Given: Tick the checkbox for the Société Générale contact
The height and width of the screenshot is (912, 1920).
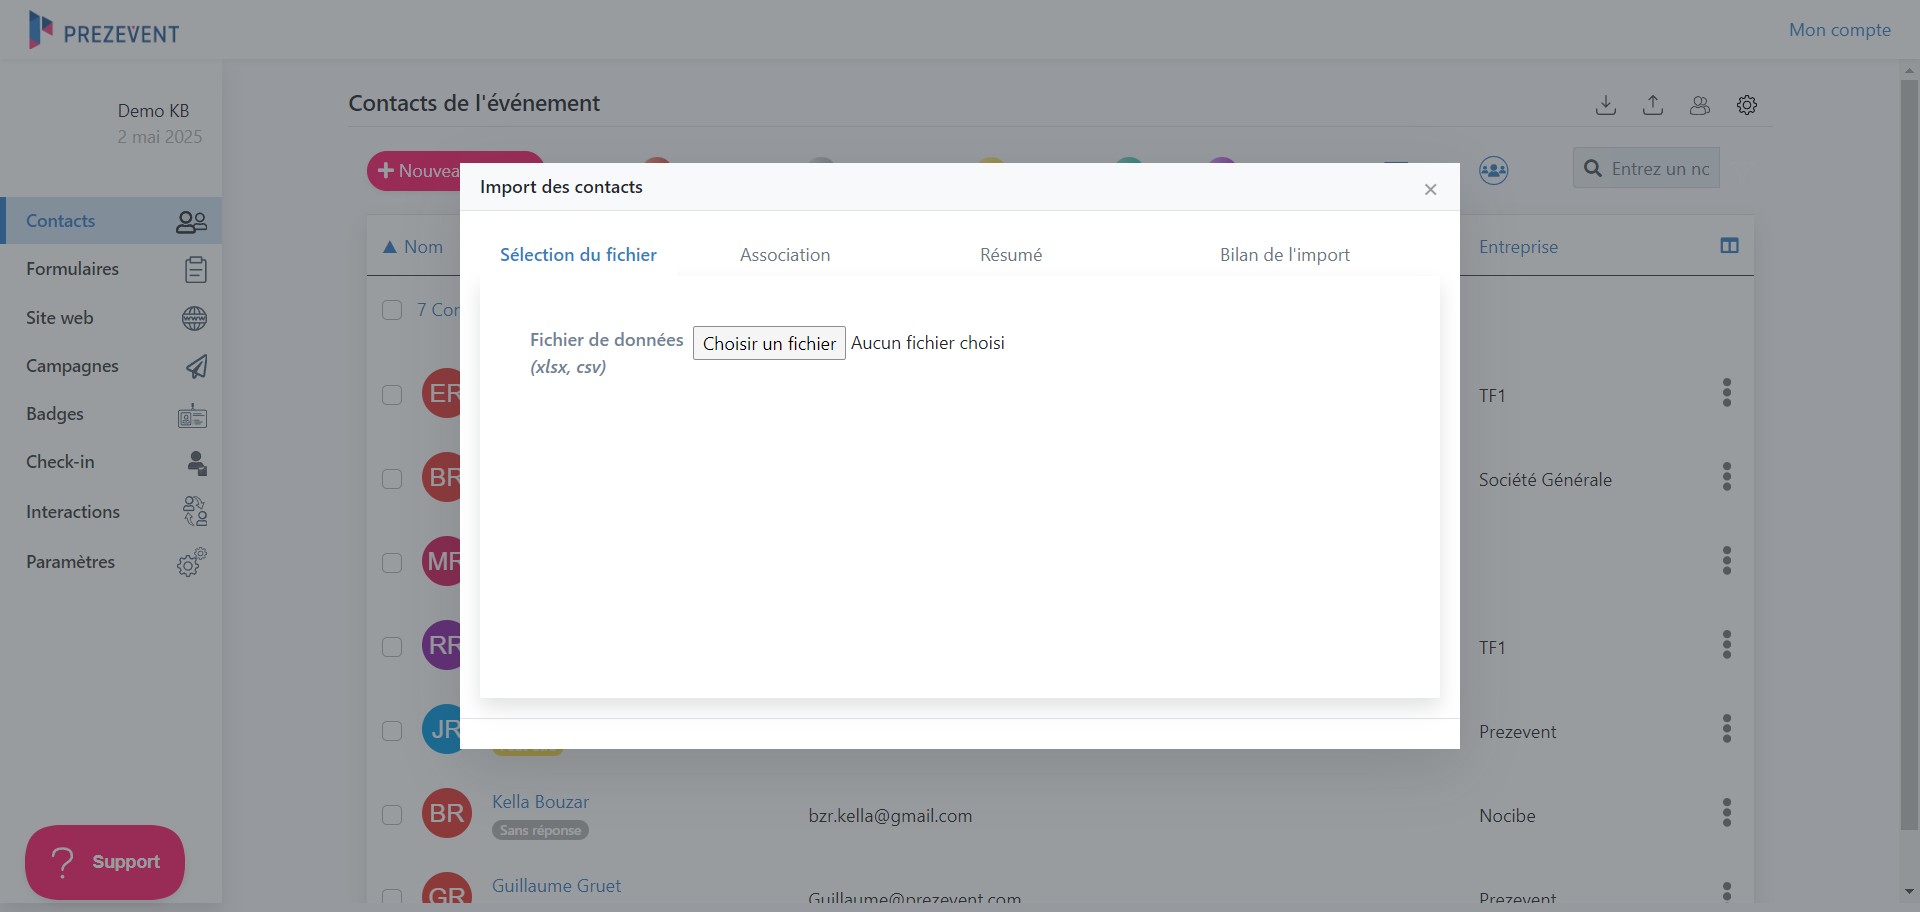Looking at the screenshot, I should pyautogui.click(x=392, y=479).
